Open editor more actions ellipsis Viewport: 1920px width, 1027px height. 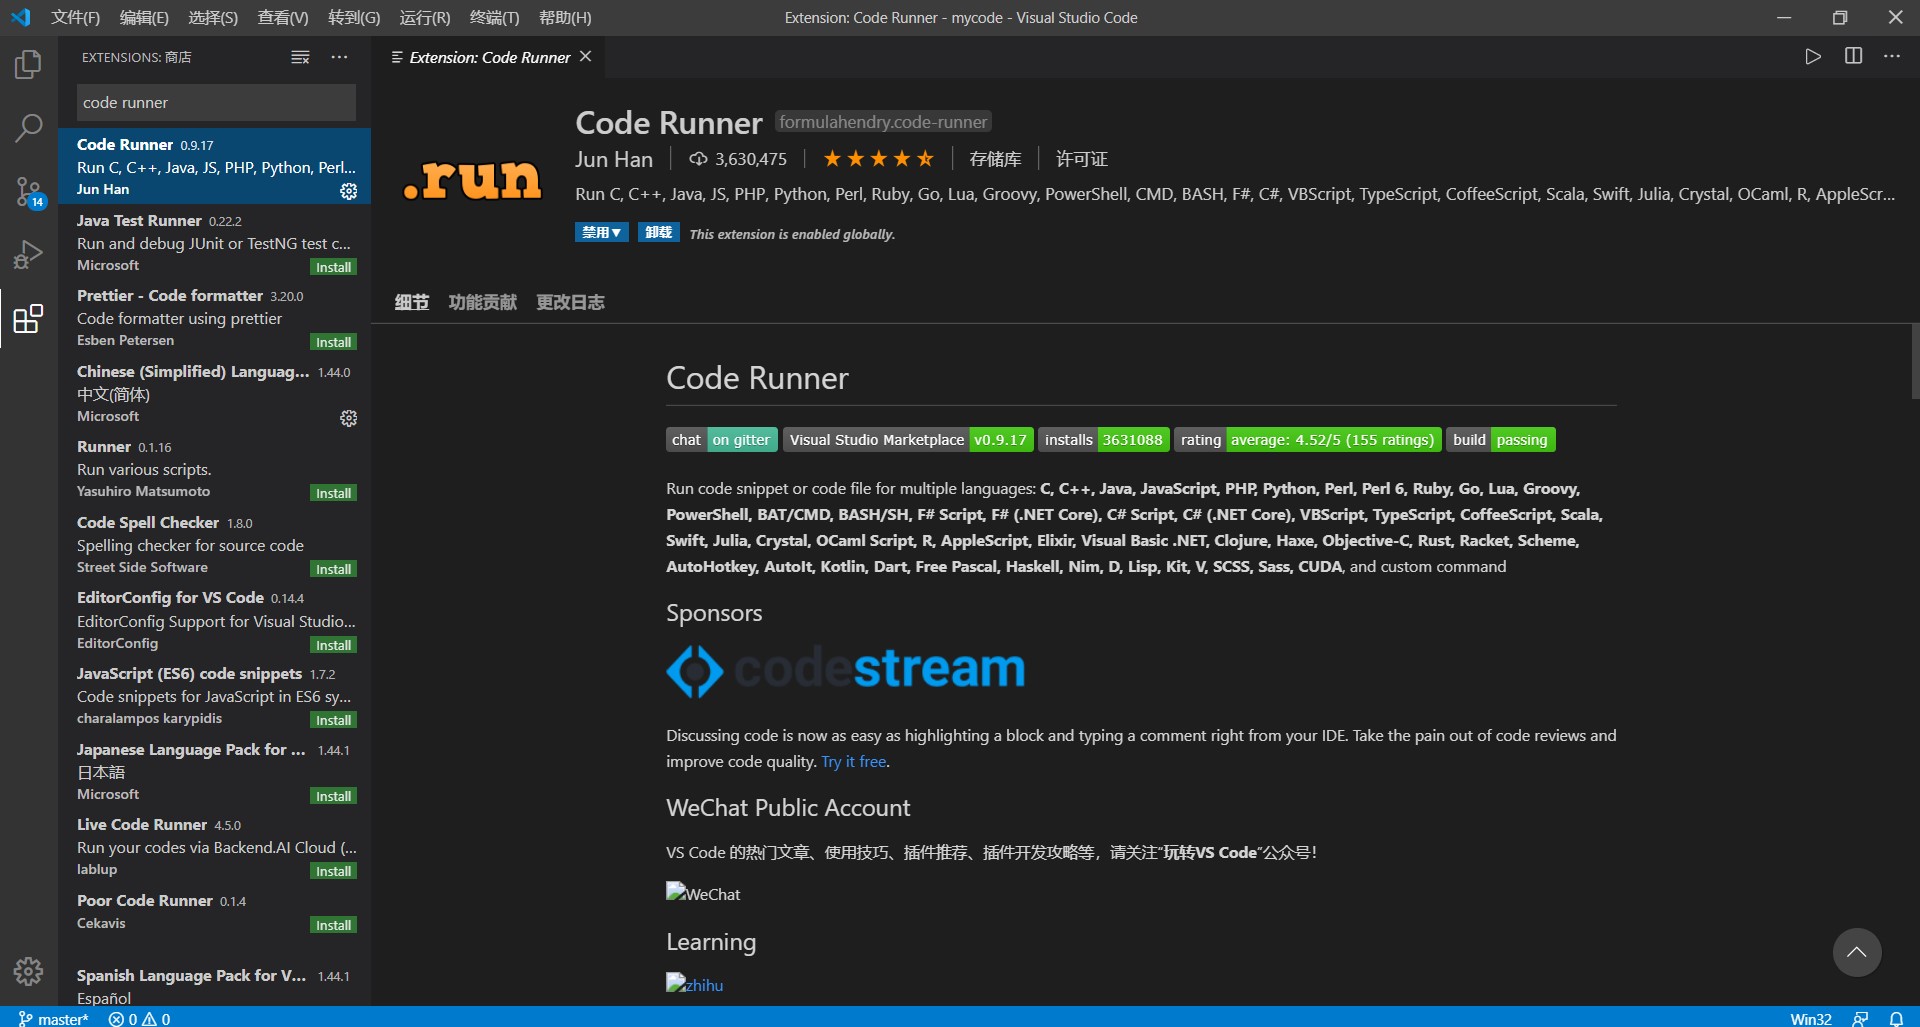coord(1892,56)
